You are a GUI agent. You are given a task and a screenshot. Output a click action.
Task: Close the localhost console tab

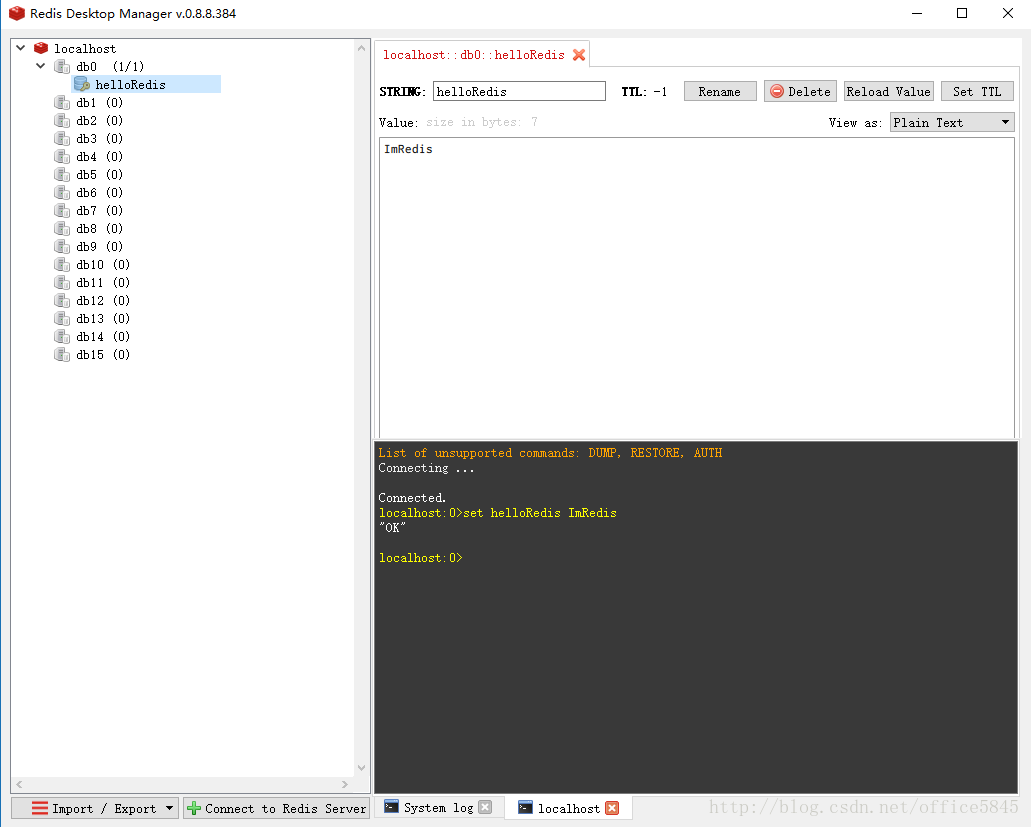(x=612, y=808)
